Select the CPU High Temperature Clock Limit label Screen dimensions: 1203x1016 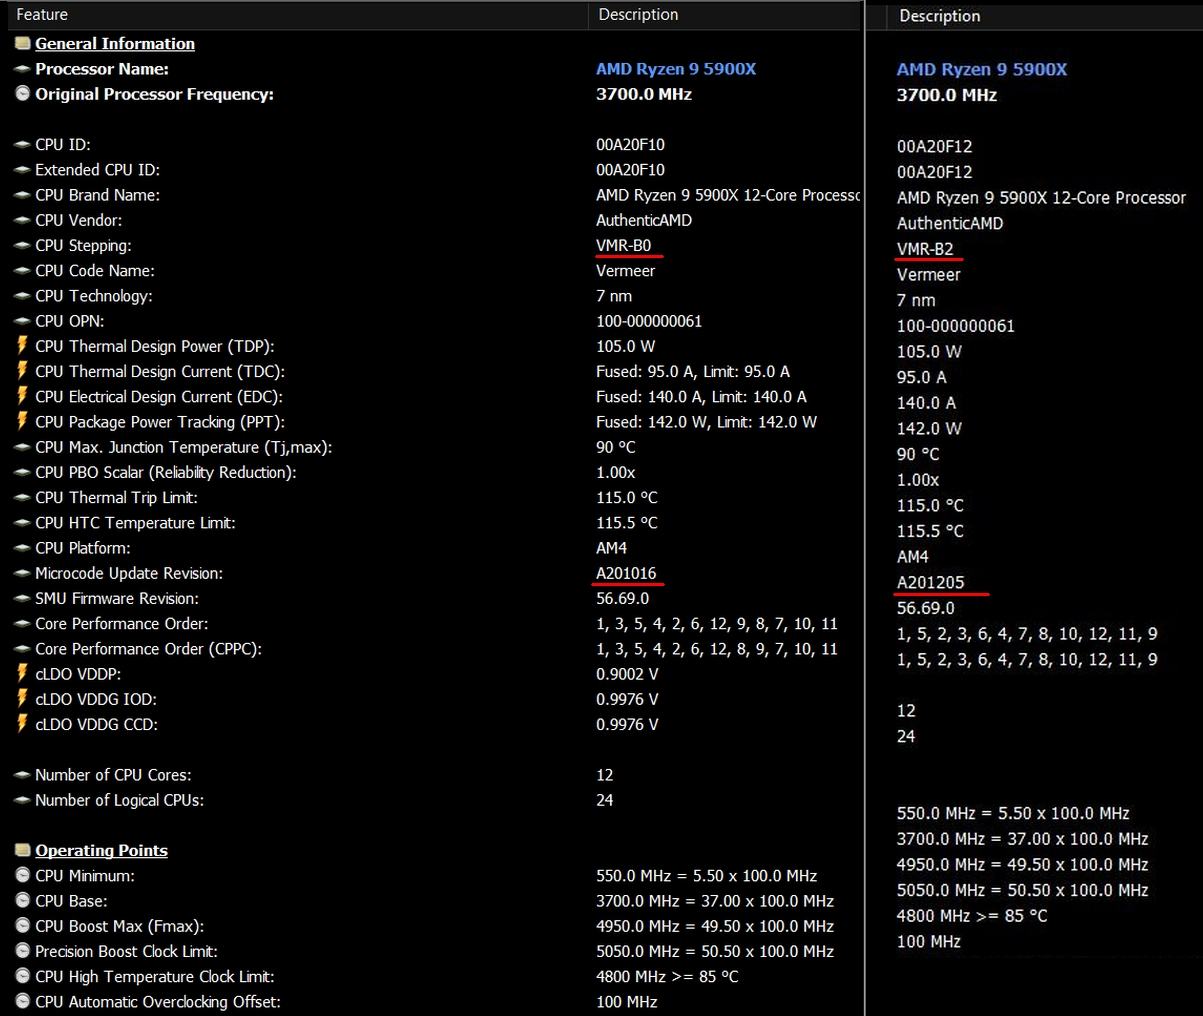tap(154, 976)
